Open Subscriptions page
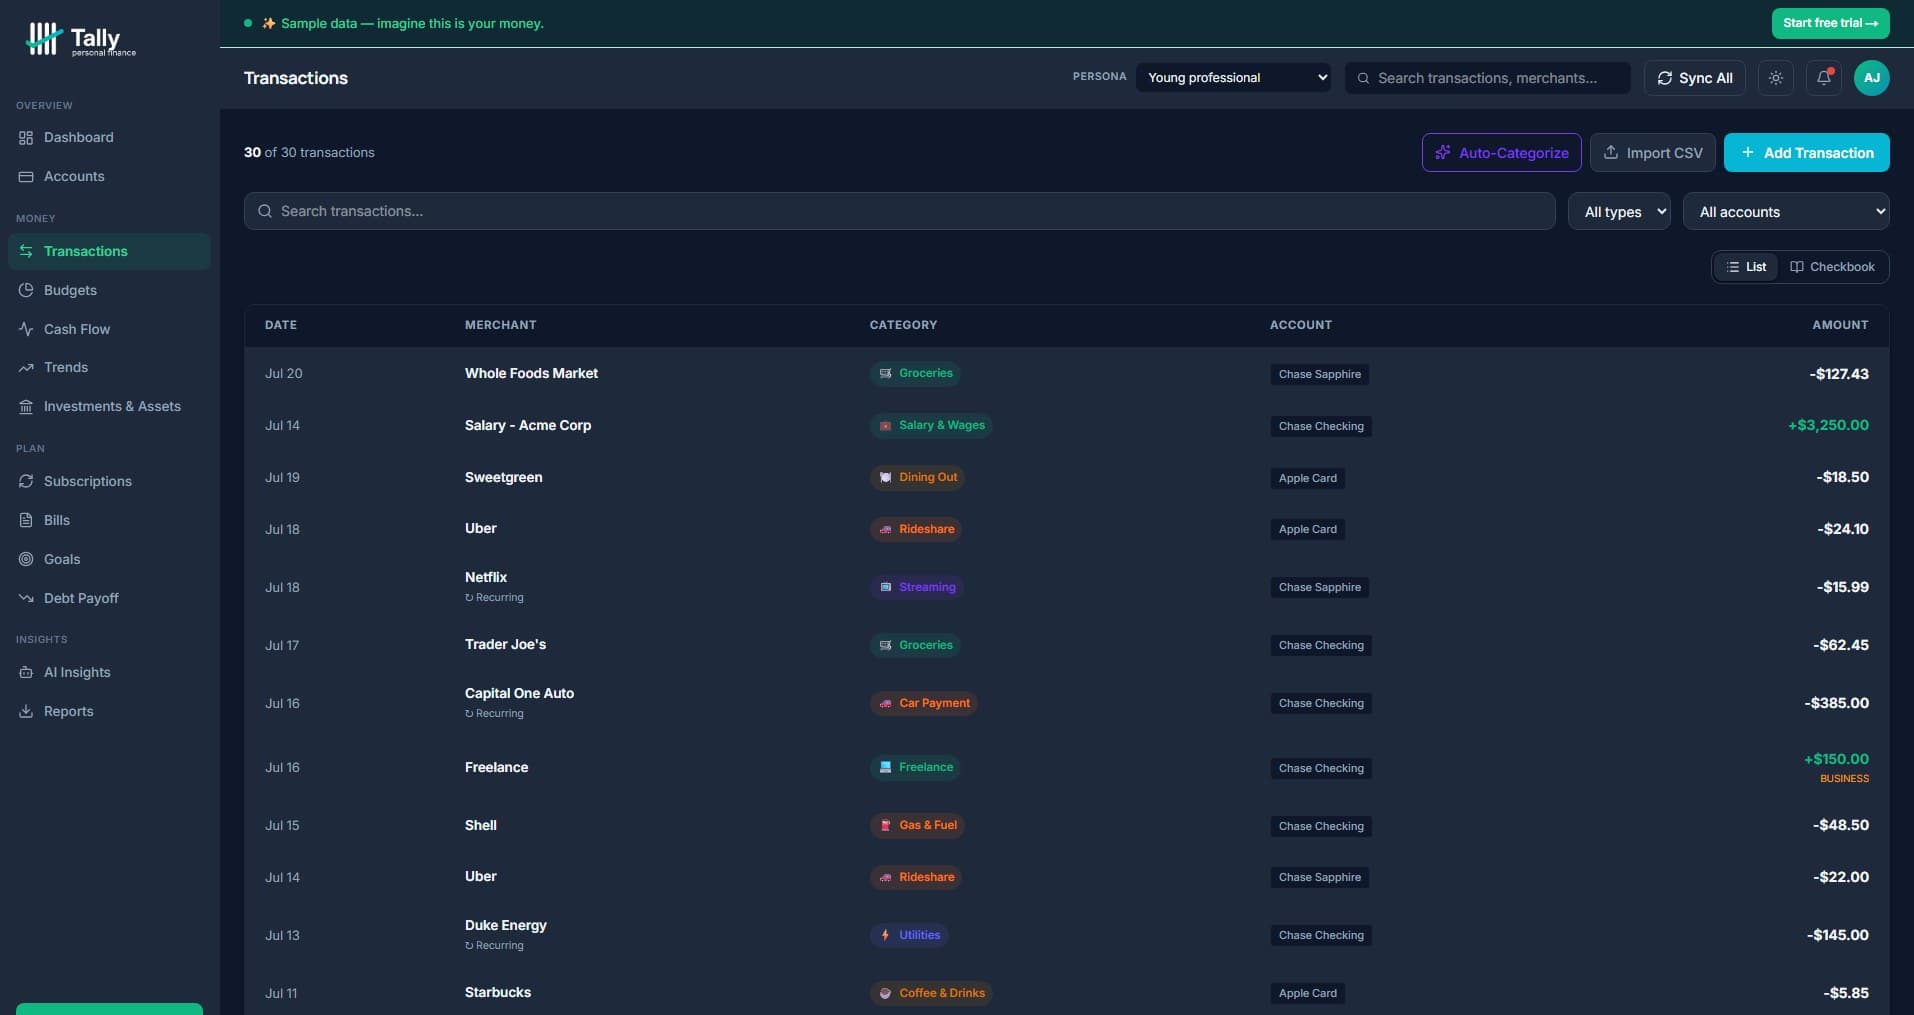Viewport: 1914px width, 1015px height. (109, 482)
